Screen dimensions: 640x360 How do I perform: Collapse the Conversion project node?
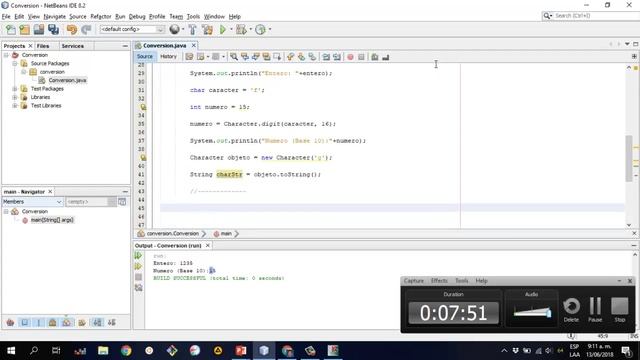6,55
